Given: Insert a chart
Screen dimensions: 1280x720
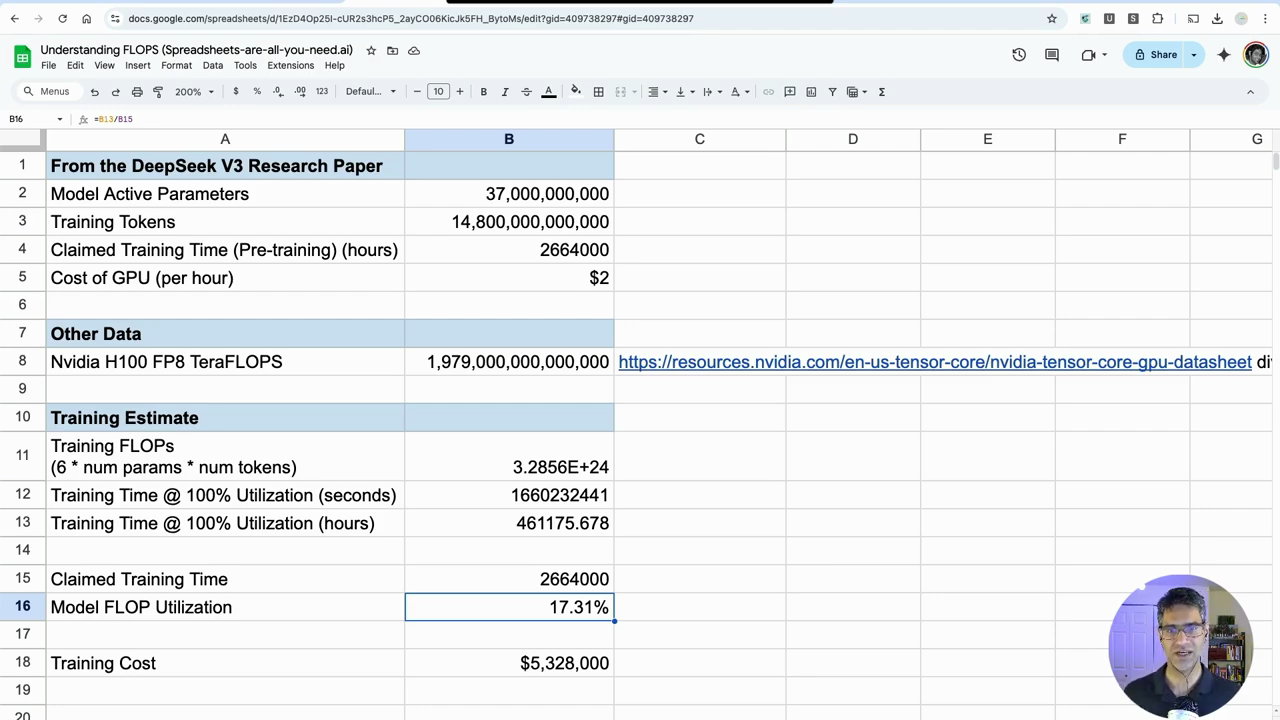Looking at the screenshot, I should [x=810, y=91].
